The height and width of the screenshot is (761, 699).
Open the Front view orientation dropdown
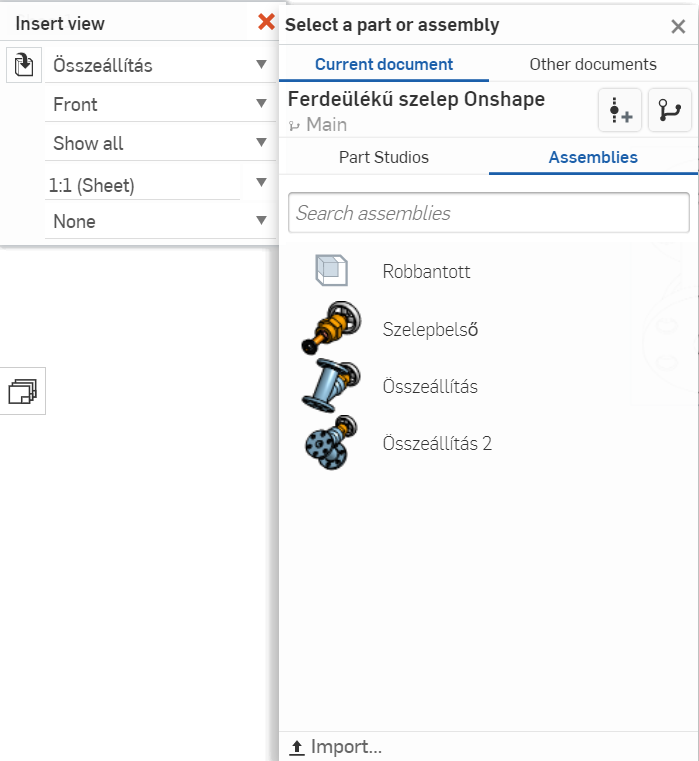160,104
